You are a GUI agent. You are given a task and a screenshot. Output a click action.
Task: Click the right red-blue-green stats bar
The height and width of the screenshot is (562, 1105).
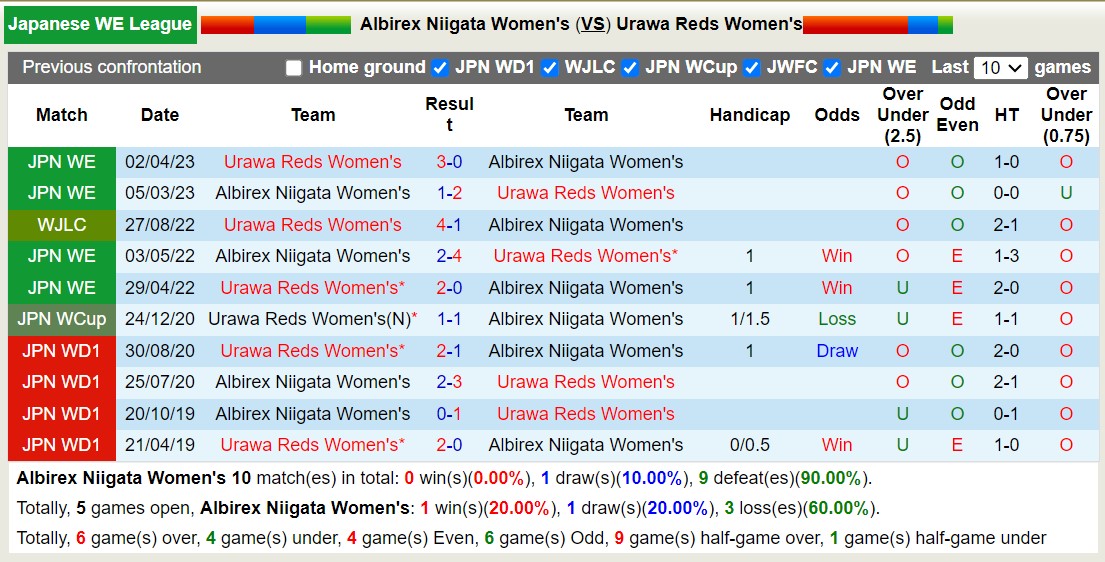(877, 25)
